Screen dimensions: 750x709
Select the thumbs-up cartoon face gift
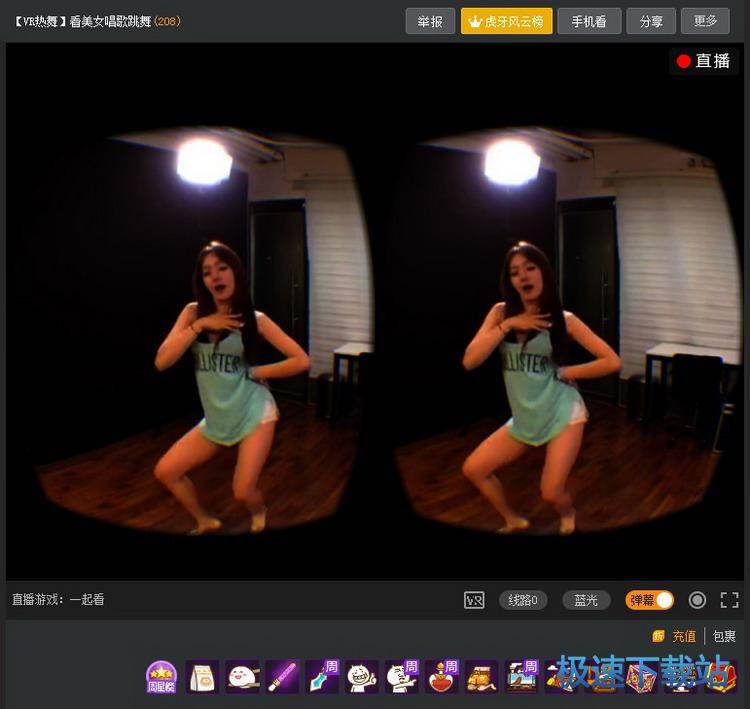click(x=362, y=676)
